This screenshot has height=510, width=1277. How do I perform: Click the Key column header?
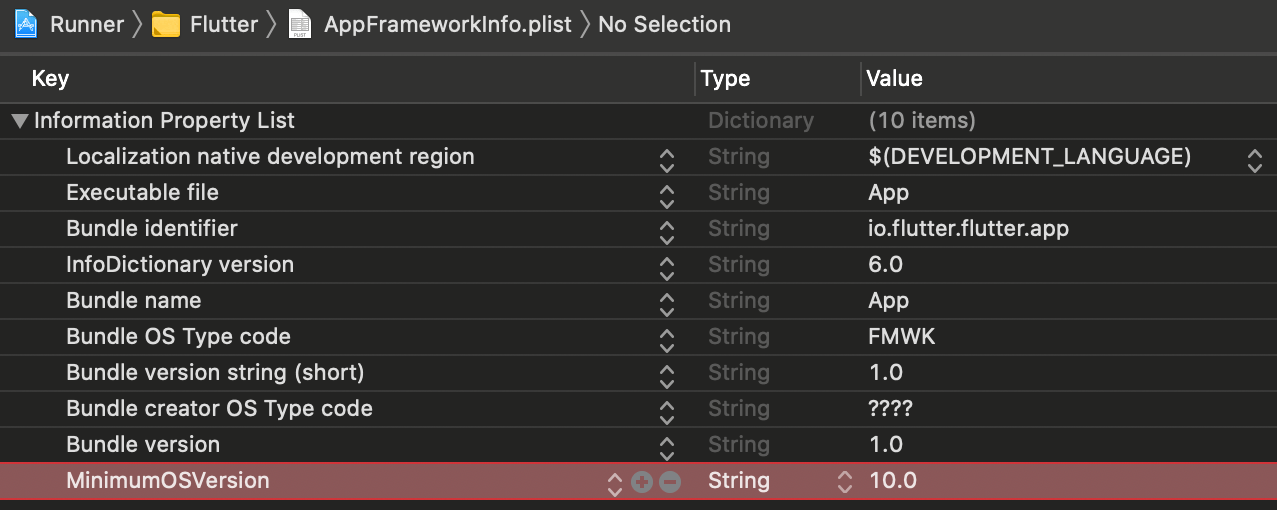tap(50, 78)
